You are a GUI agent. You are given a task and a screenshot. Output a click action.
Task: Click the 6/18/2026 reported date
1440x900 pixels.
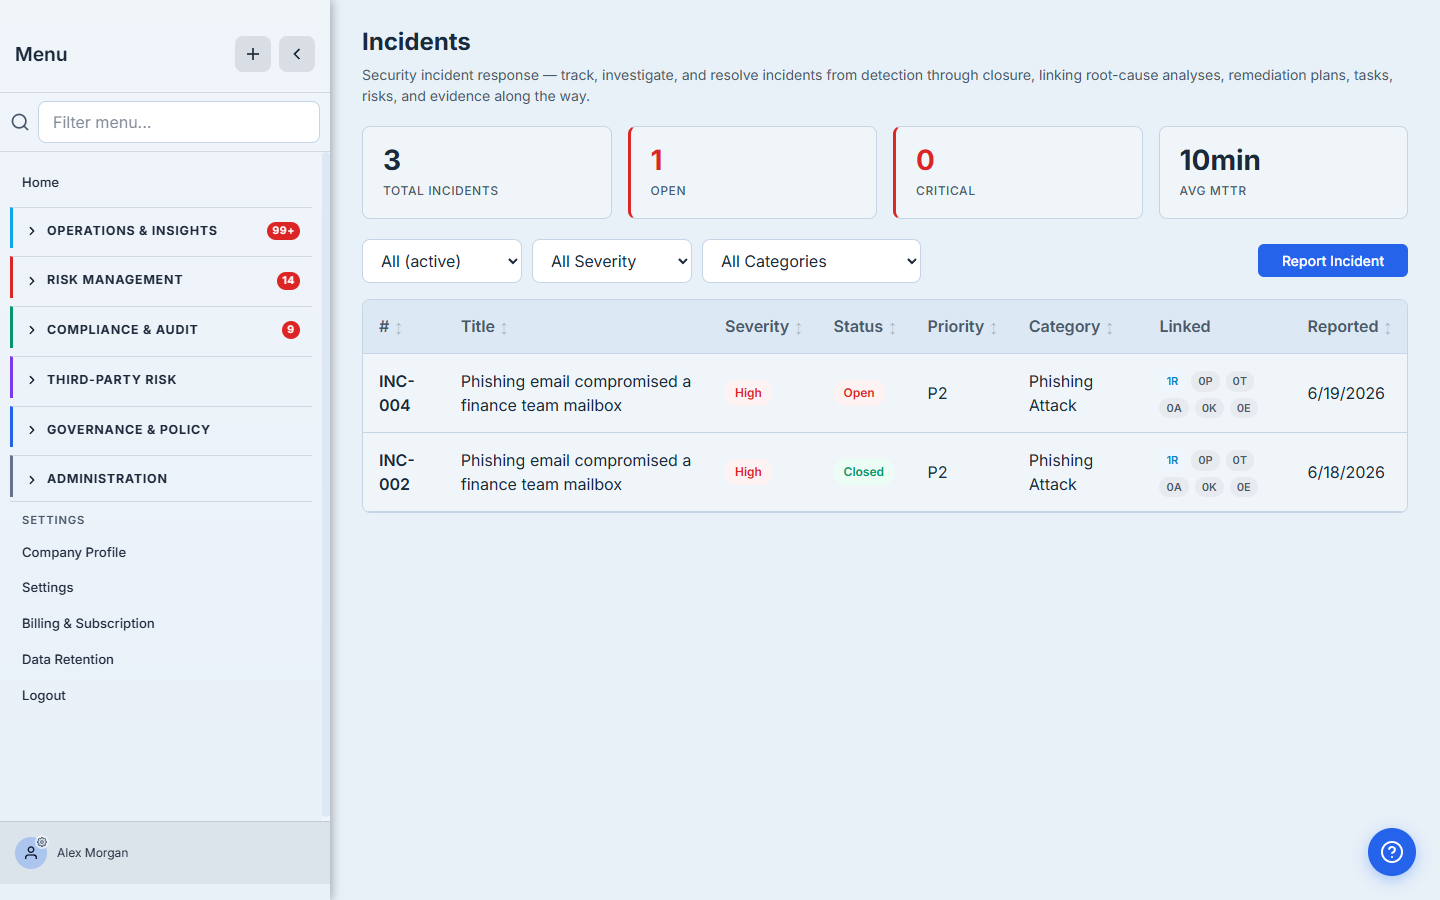[1346, 472]
